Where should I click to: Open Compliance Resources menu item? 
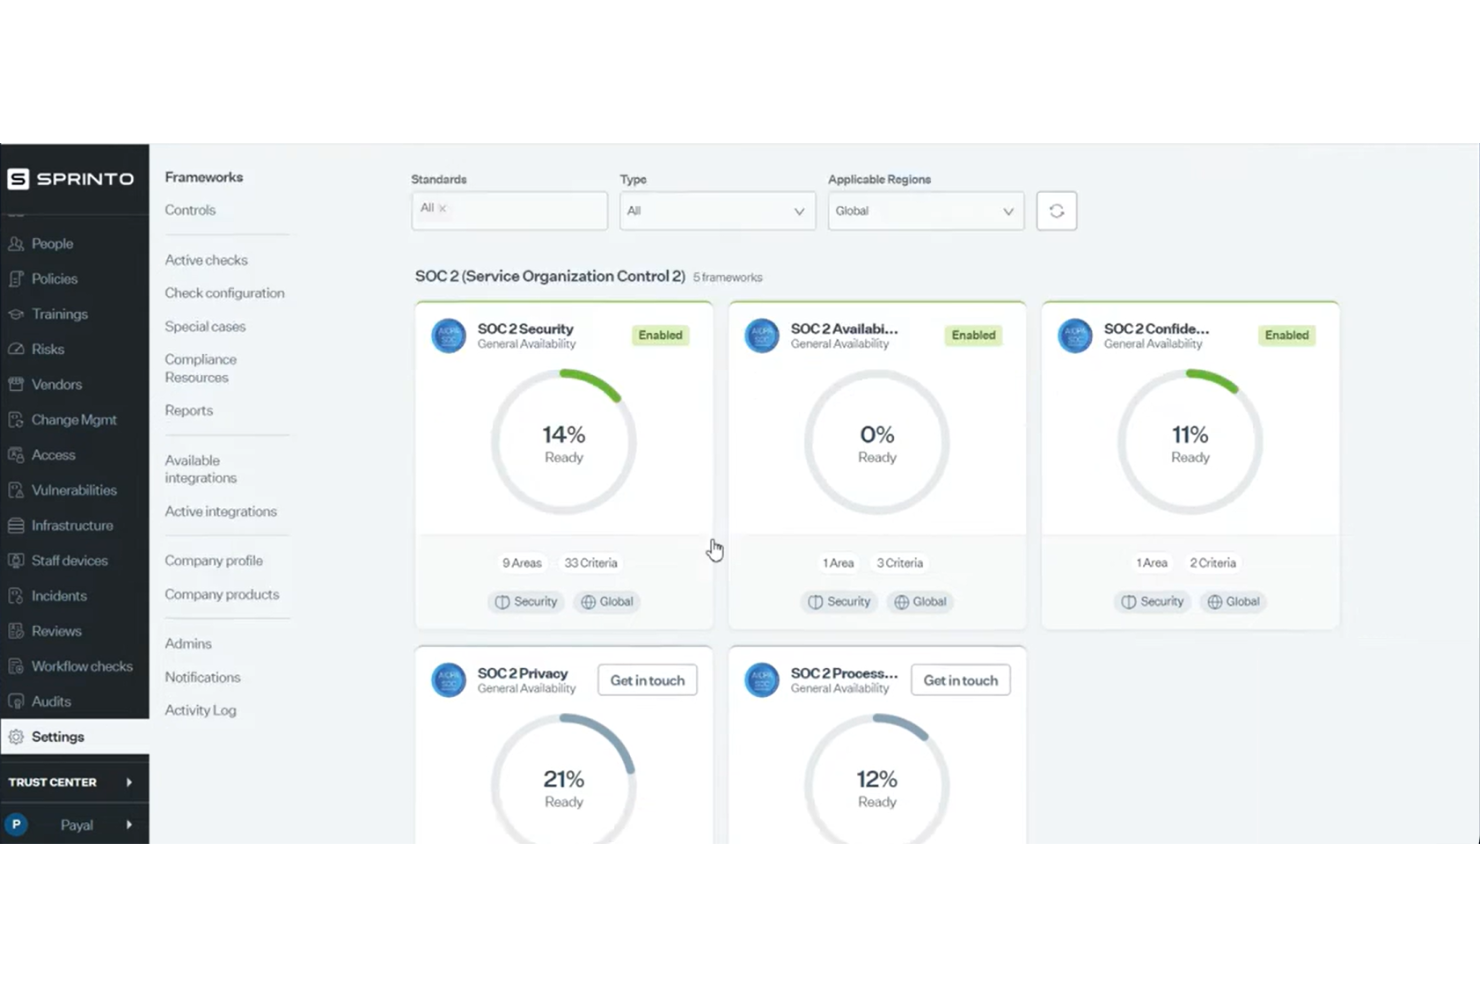coord(201,368)
